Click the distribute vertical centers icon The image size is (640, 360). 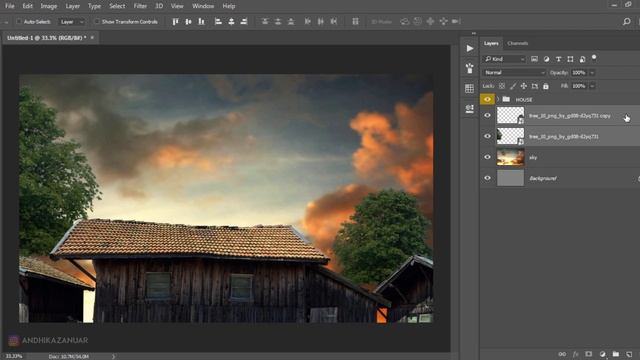point(278,22)
